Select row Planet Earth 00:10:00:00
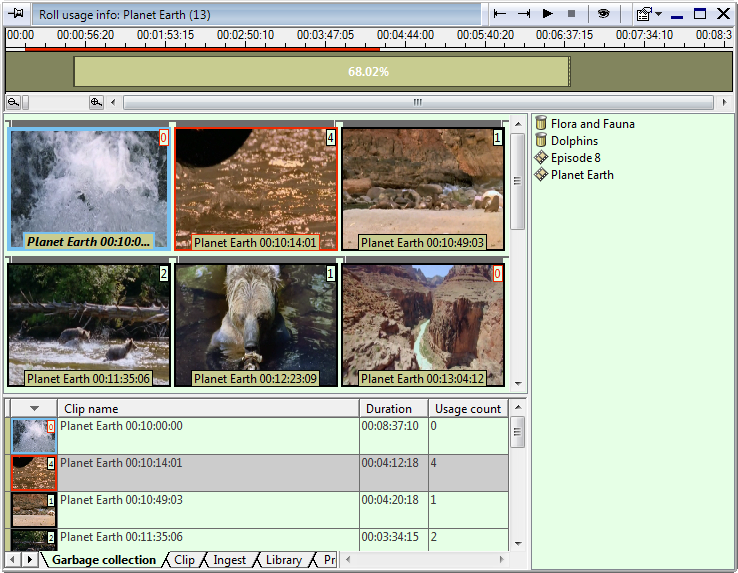Screen dimensions: 738x573 tap(257, 436)
